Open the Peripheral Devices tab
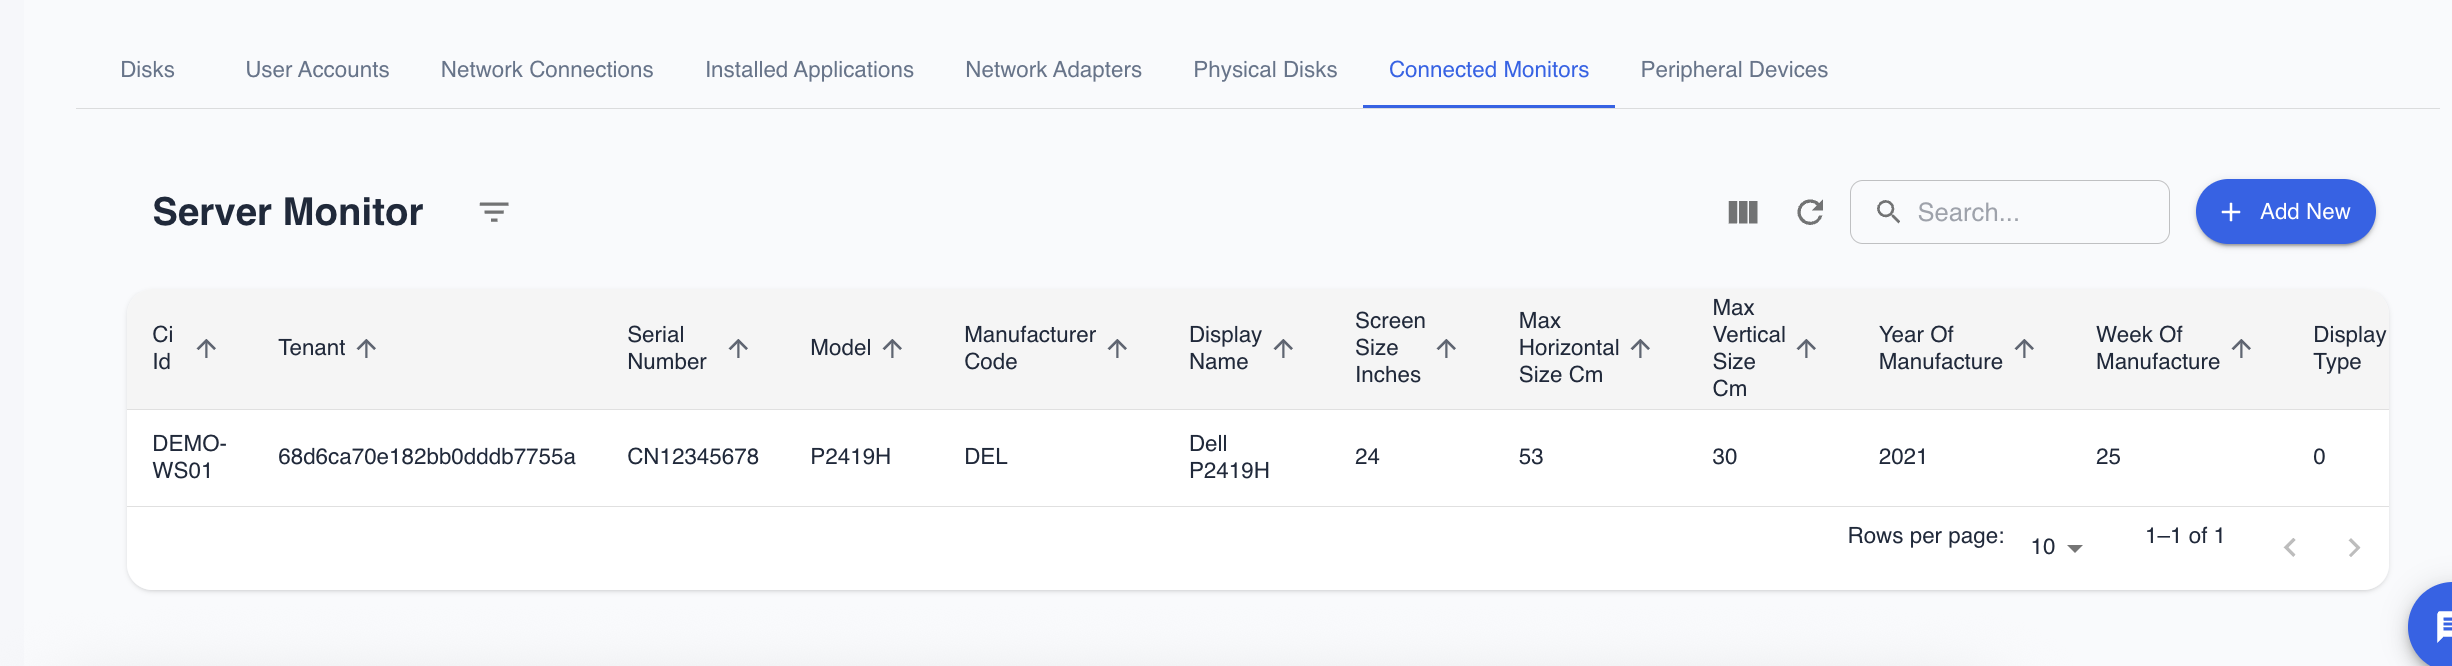 coord(1733,70)
